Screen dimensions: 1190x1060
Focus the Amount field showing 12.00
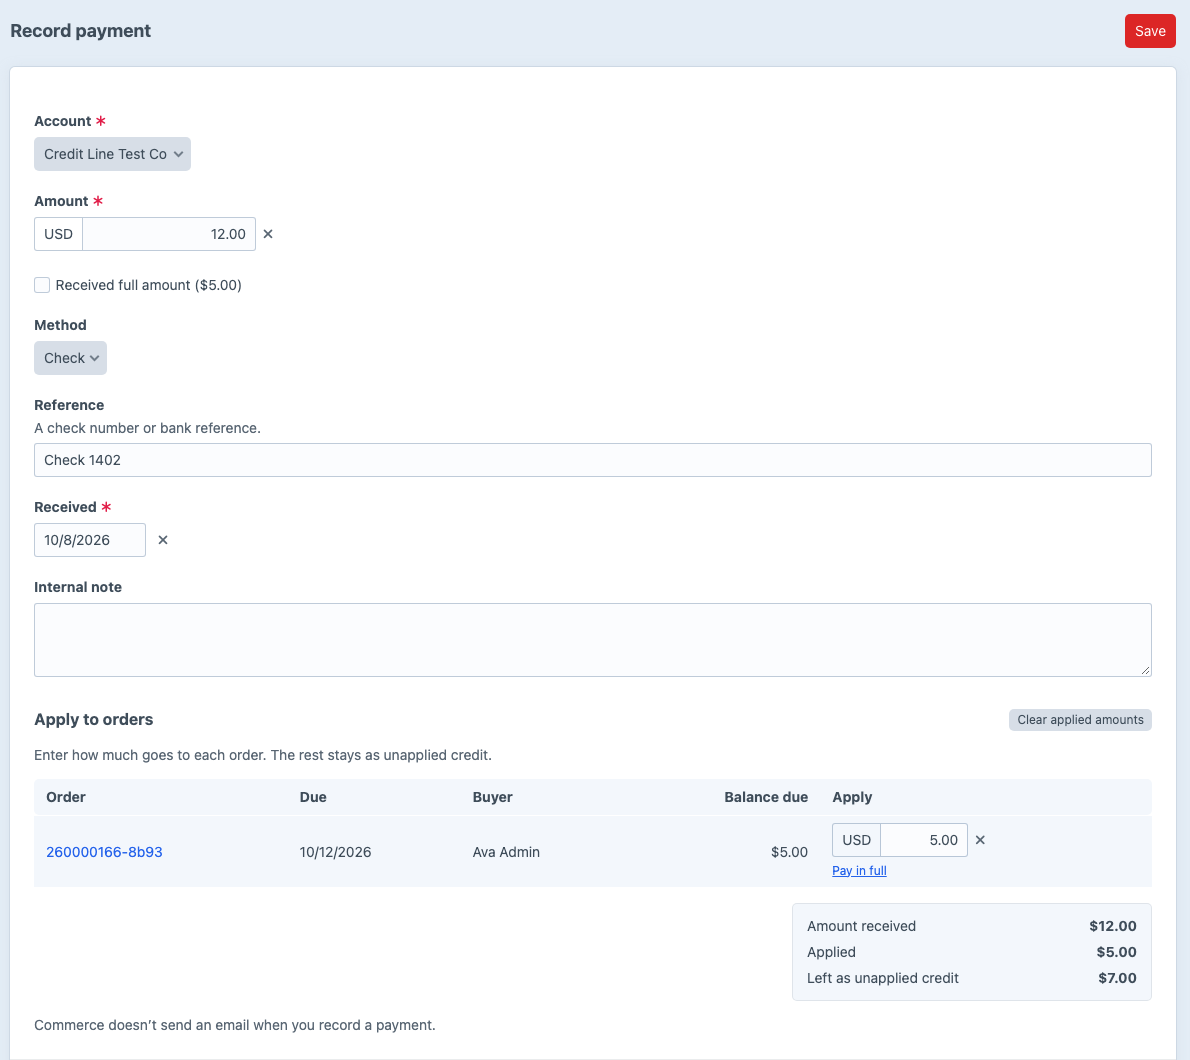[x=168, y=234]
